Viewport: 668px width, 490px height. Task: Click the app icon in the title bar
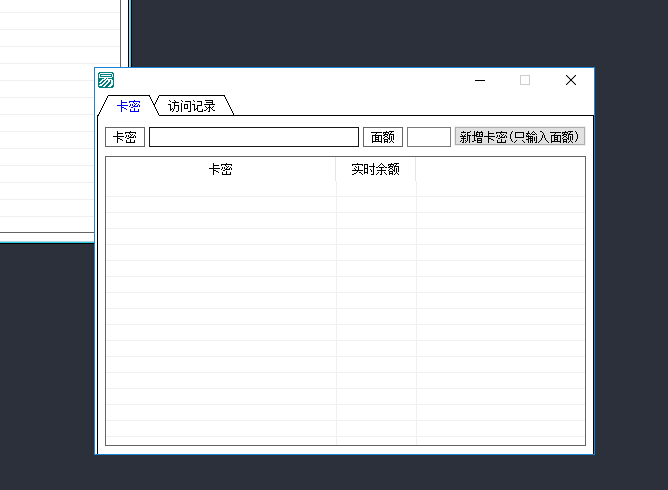106,81
